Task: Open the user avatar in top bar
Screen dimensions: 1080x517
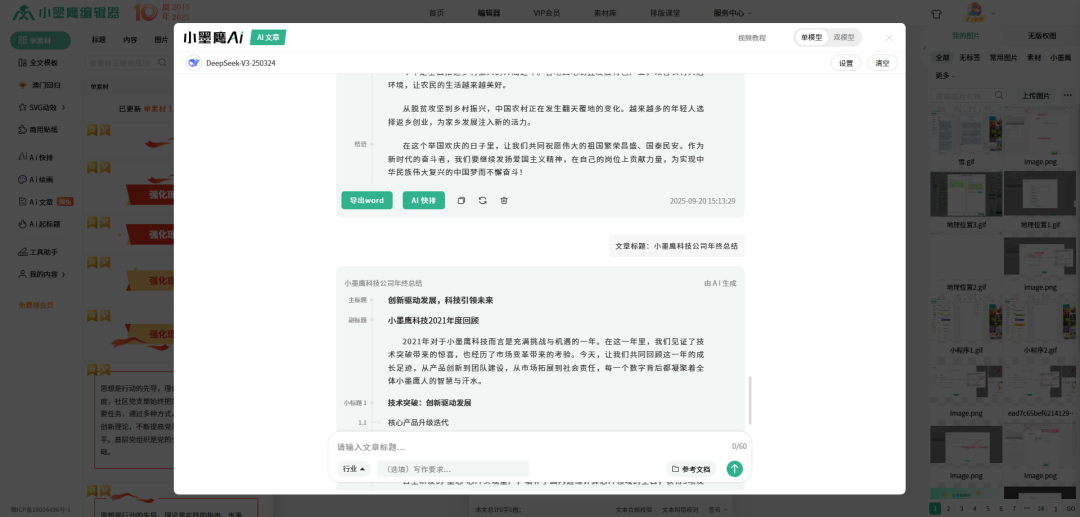Action: click(975, 12)
